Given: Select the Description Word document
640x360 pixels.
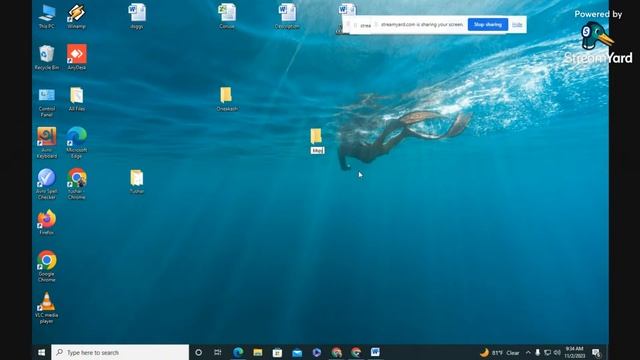Looking at the screenshot, I should [287, 16].
